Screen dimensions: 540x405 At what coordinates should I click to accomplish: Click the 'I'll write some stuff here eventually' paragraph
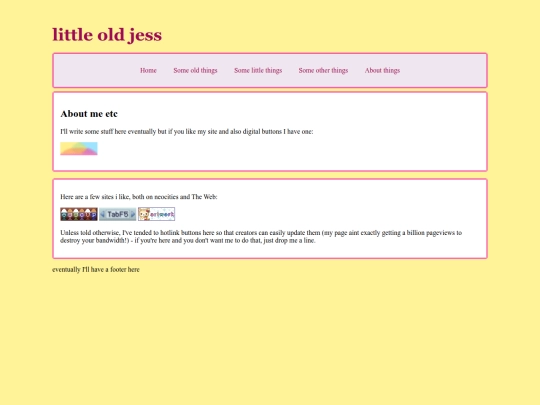pyautogui.click(x=187, y=132)
